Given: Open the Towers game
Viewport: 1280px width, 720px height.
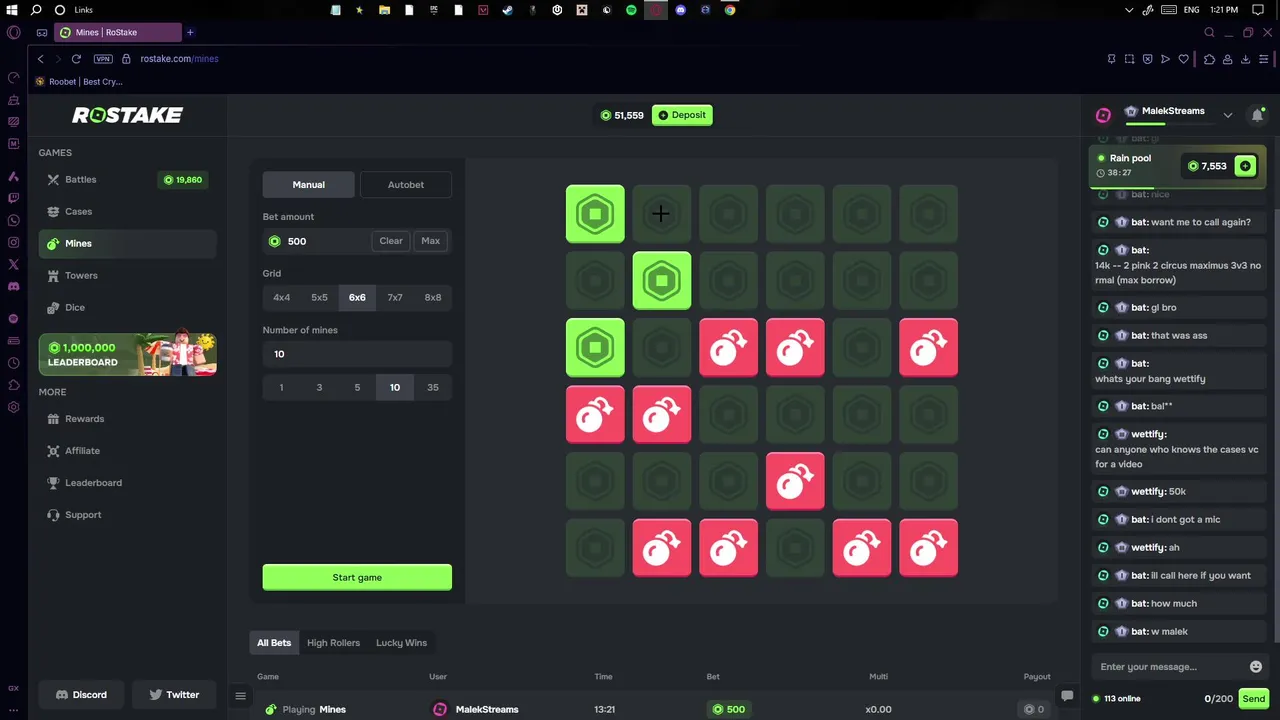Looking at the screenshot, I should (127, 276).
